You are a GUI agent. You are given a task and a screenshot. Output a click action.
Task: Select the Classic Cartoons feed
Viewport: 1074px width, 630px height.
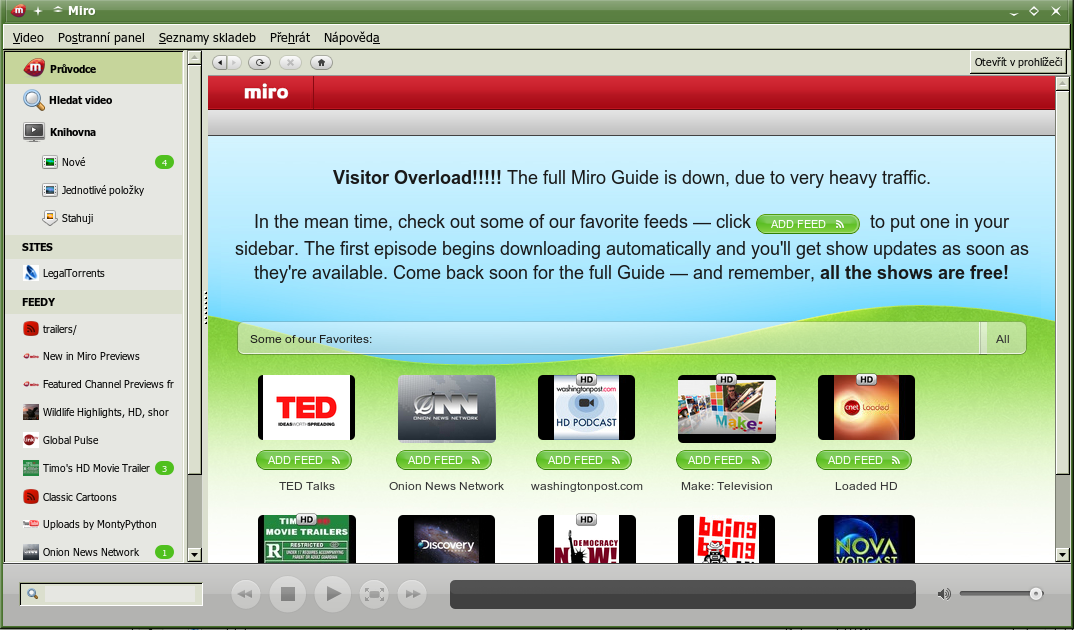point(94,497)
